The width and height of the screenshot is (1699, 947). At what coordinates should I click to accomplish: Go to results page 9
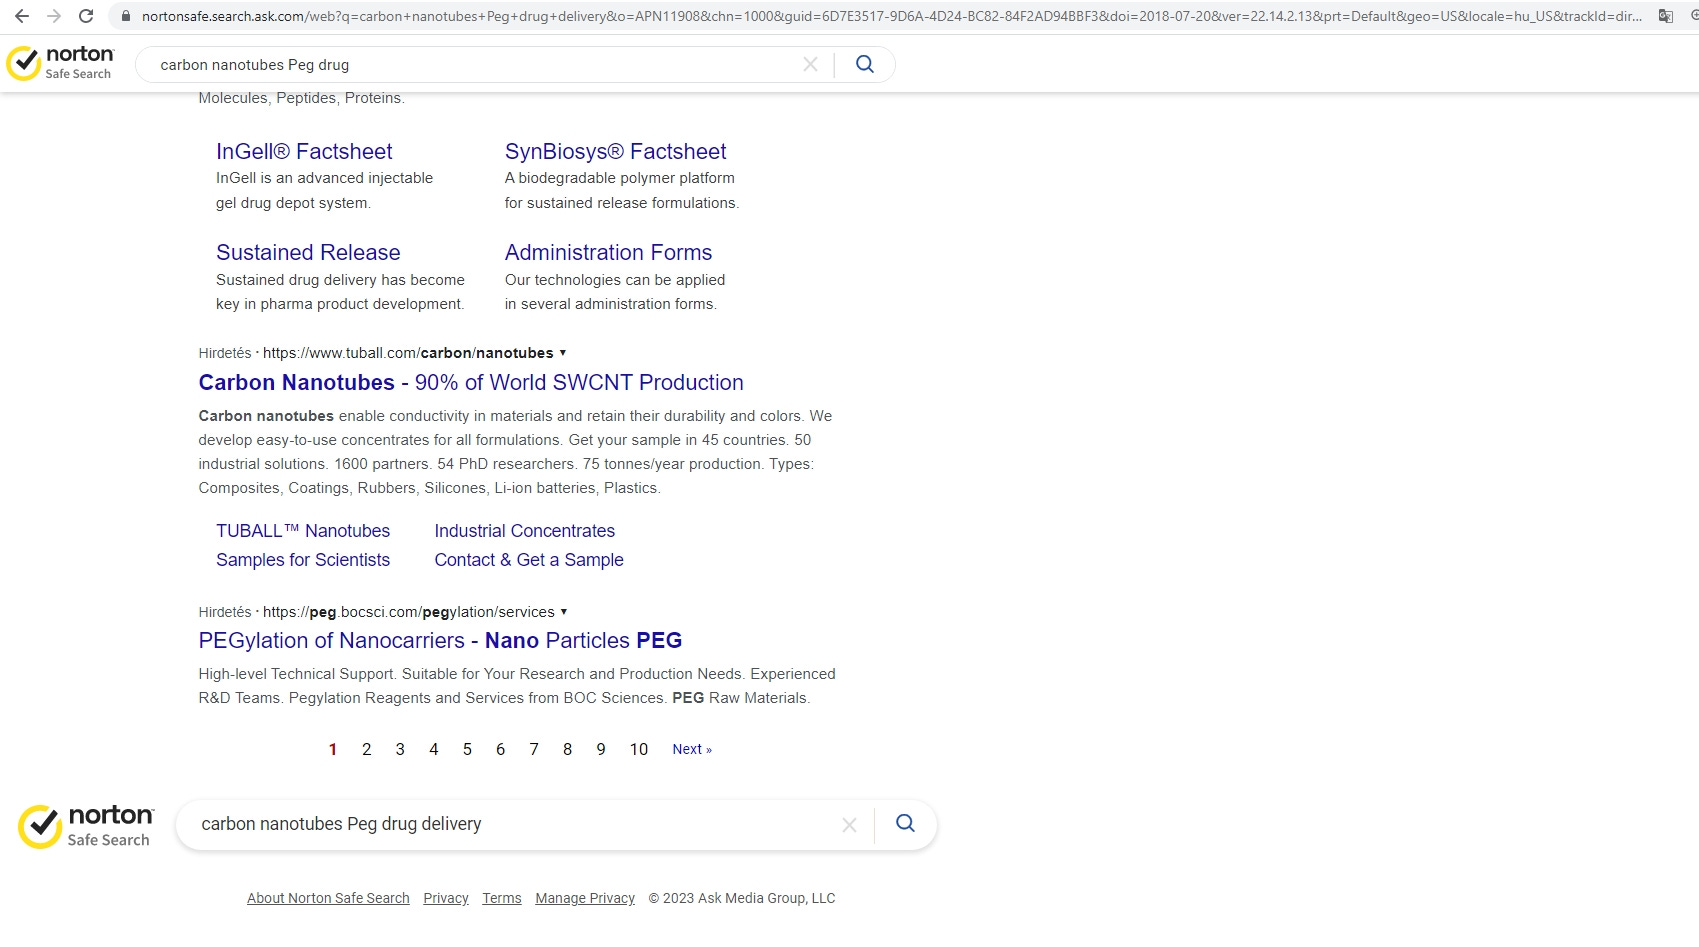click(601, 749)
